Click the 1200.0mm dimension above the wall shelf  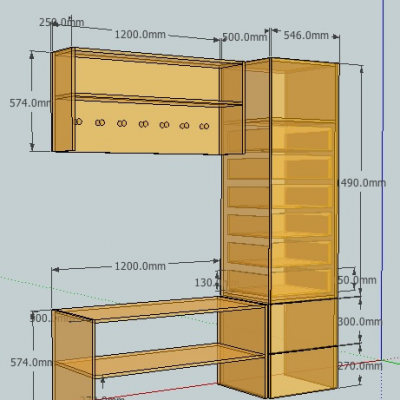pos(140,34)
